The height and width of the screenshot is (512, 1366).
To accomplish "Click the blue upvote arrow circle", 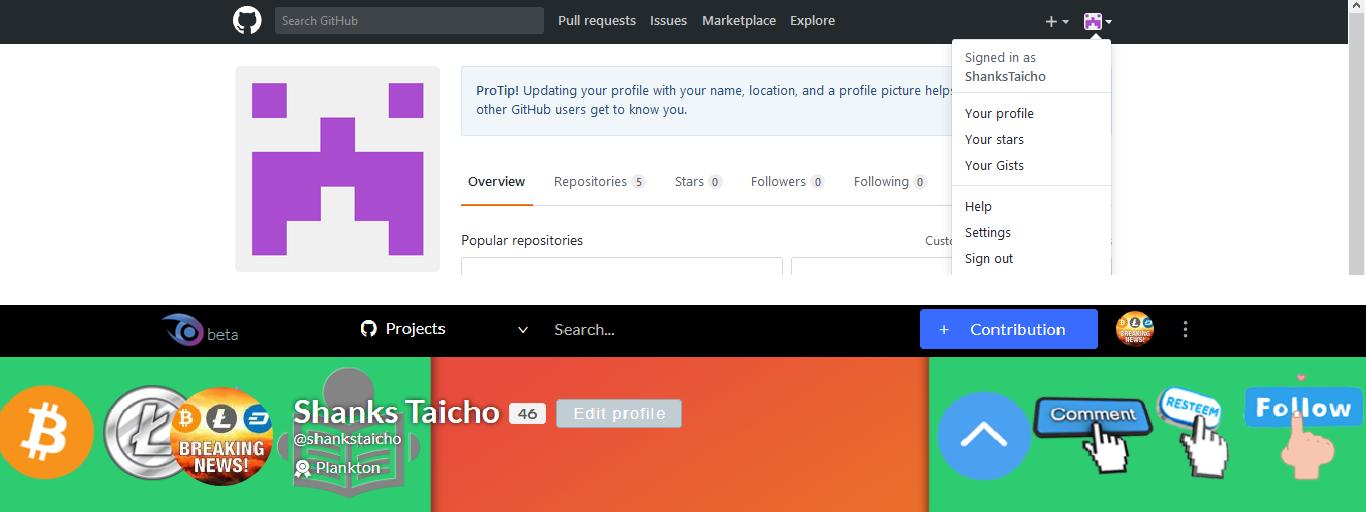I will click(x=984, y=436).
